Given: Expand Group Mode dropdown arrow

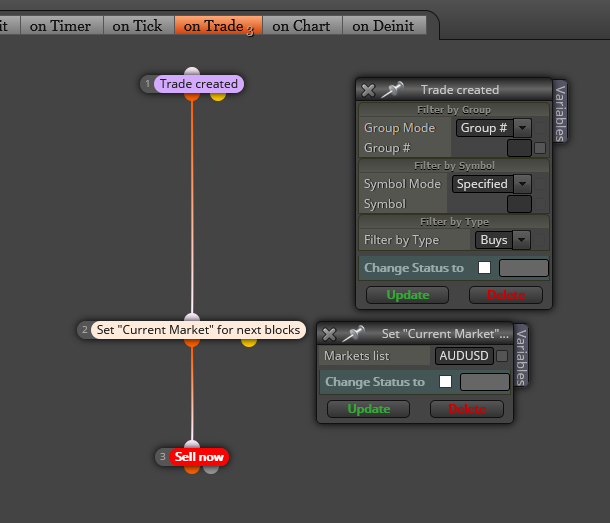Looking at the screenshot, I should [x=522, y=128].
